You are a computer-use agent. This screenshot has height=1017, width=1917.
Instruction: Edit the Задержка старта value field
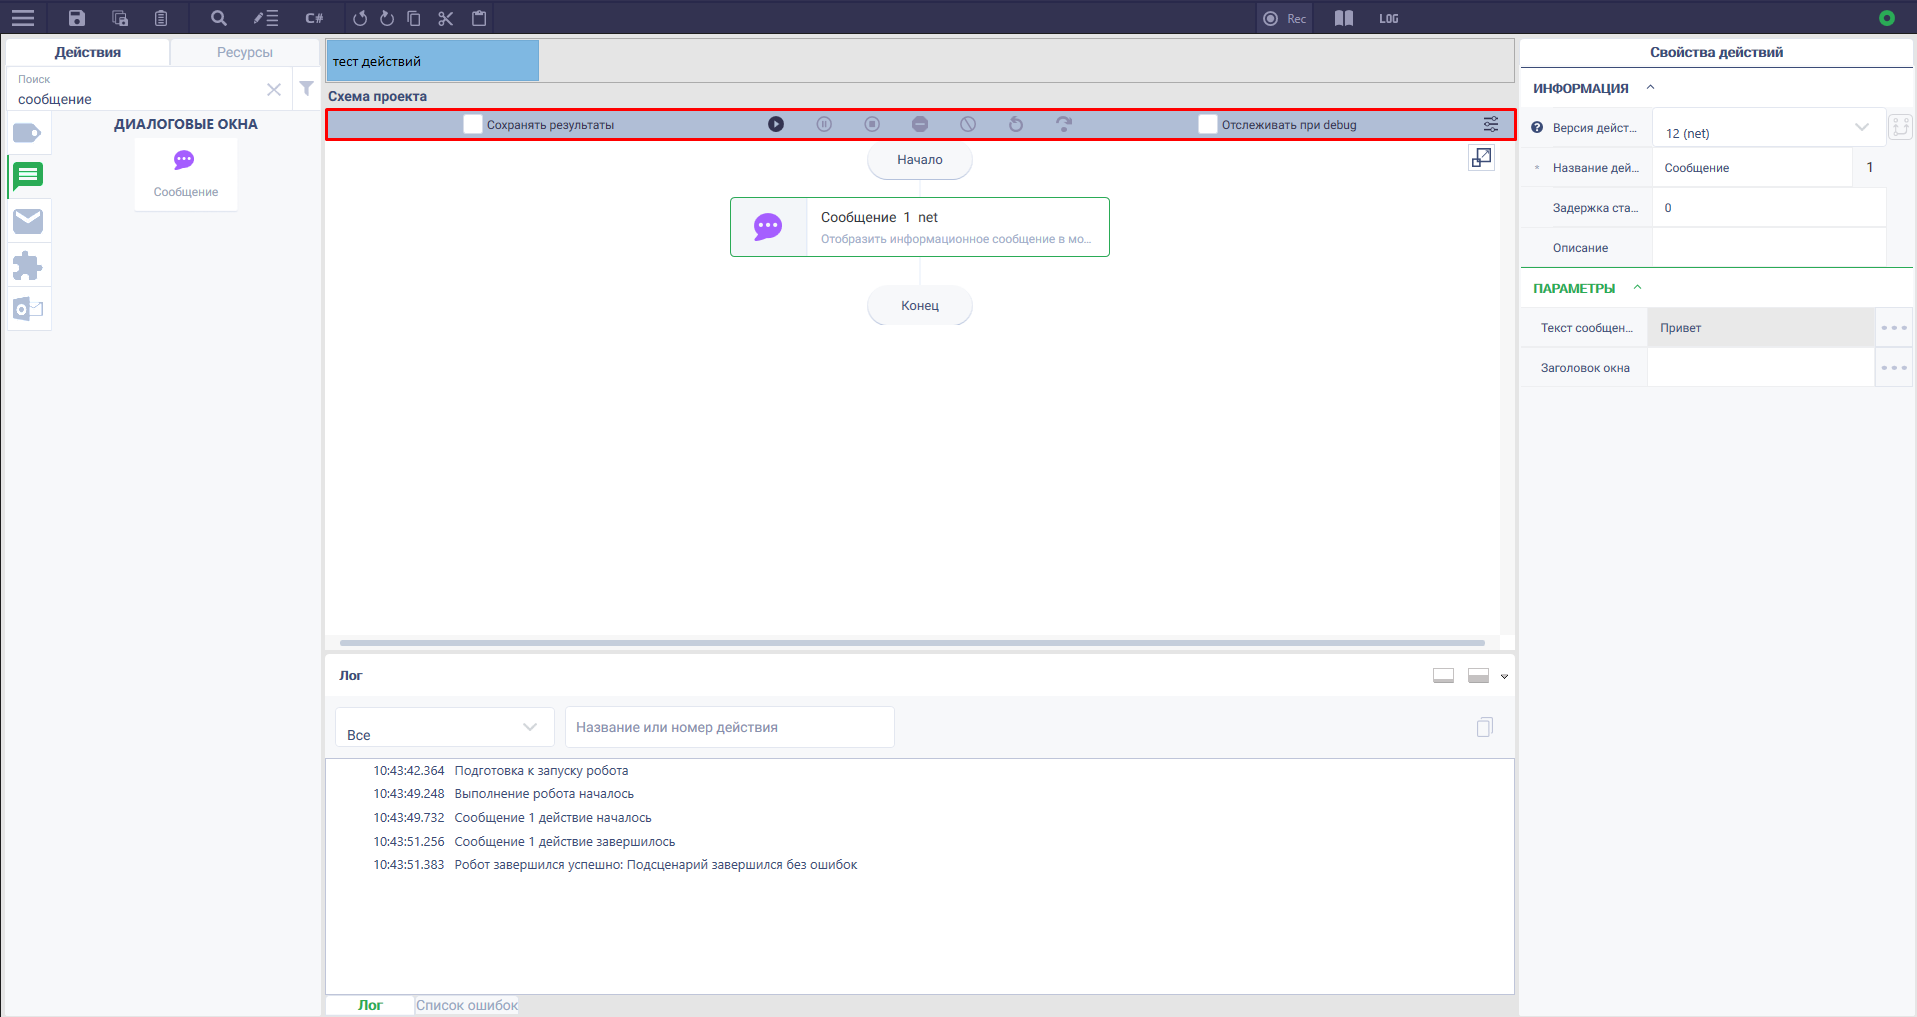[1768, 208]
